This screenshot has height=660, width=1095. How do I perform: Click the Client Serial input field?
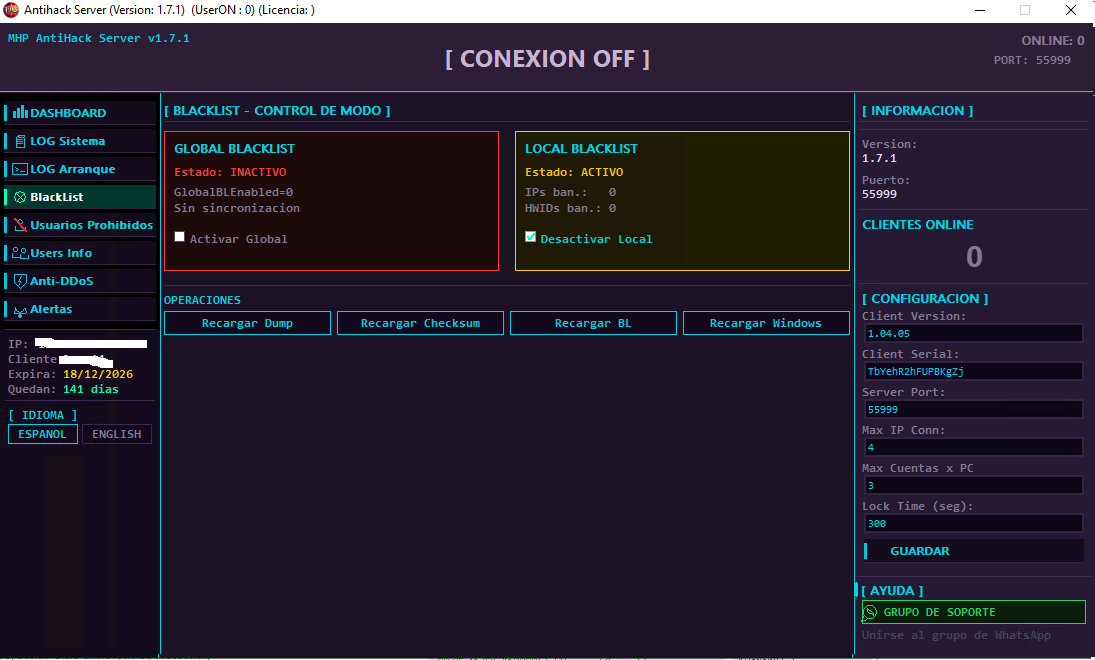973,372
